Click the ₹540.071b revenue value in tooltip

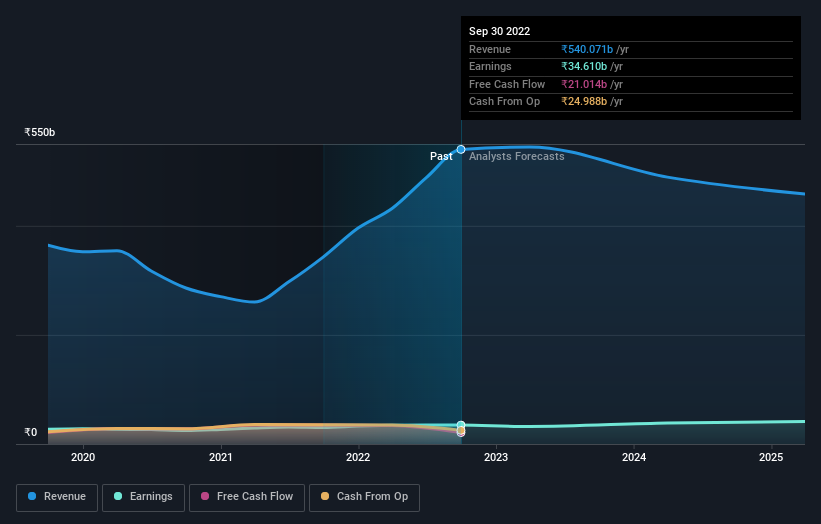coord(587,49)
